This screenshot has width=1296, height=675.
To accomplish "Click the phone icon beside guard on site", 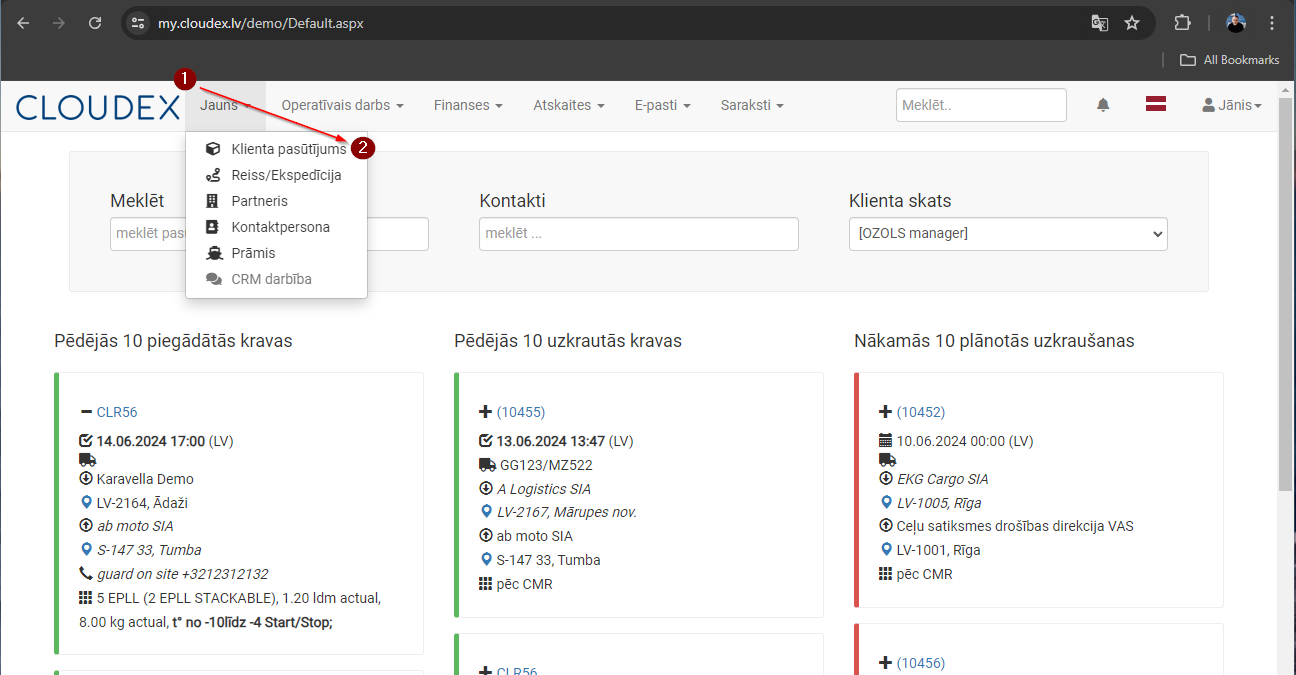I will point(86,574).
